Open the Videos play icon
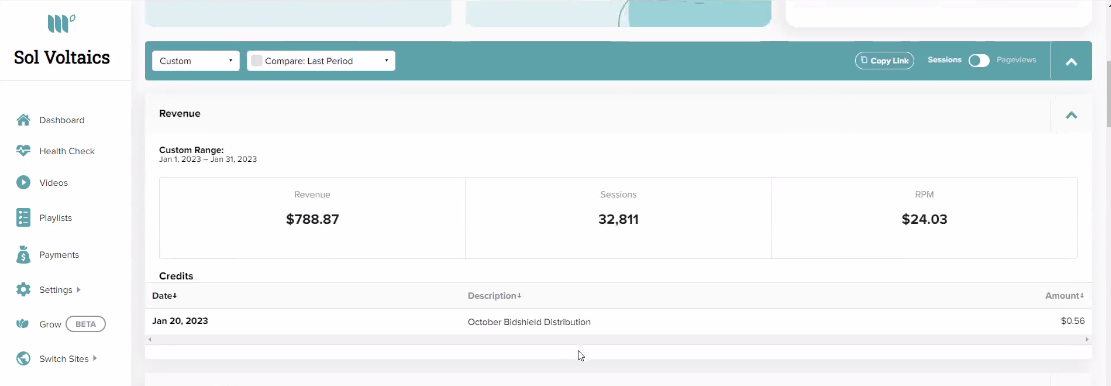The image size is (1111, 386). pyautogui.click(x=23, y=182)
